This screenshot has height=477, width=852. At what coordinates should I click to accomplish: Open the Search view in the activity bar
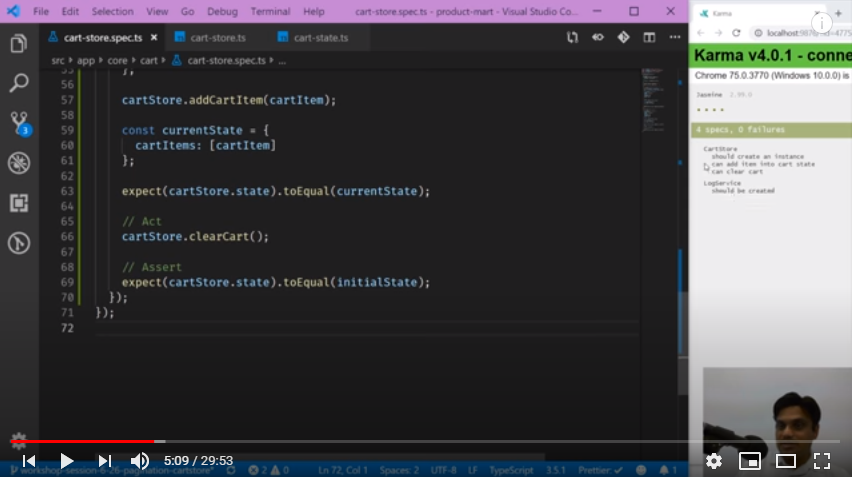pyautogui.click(x=18, y=82)
